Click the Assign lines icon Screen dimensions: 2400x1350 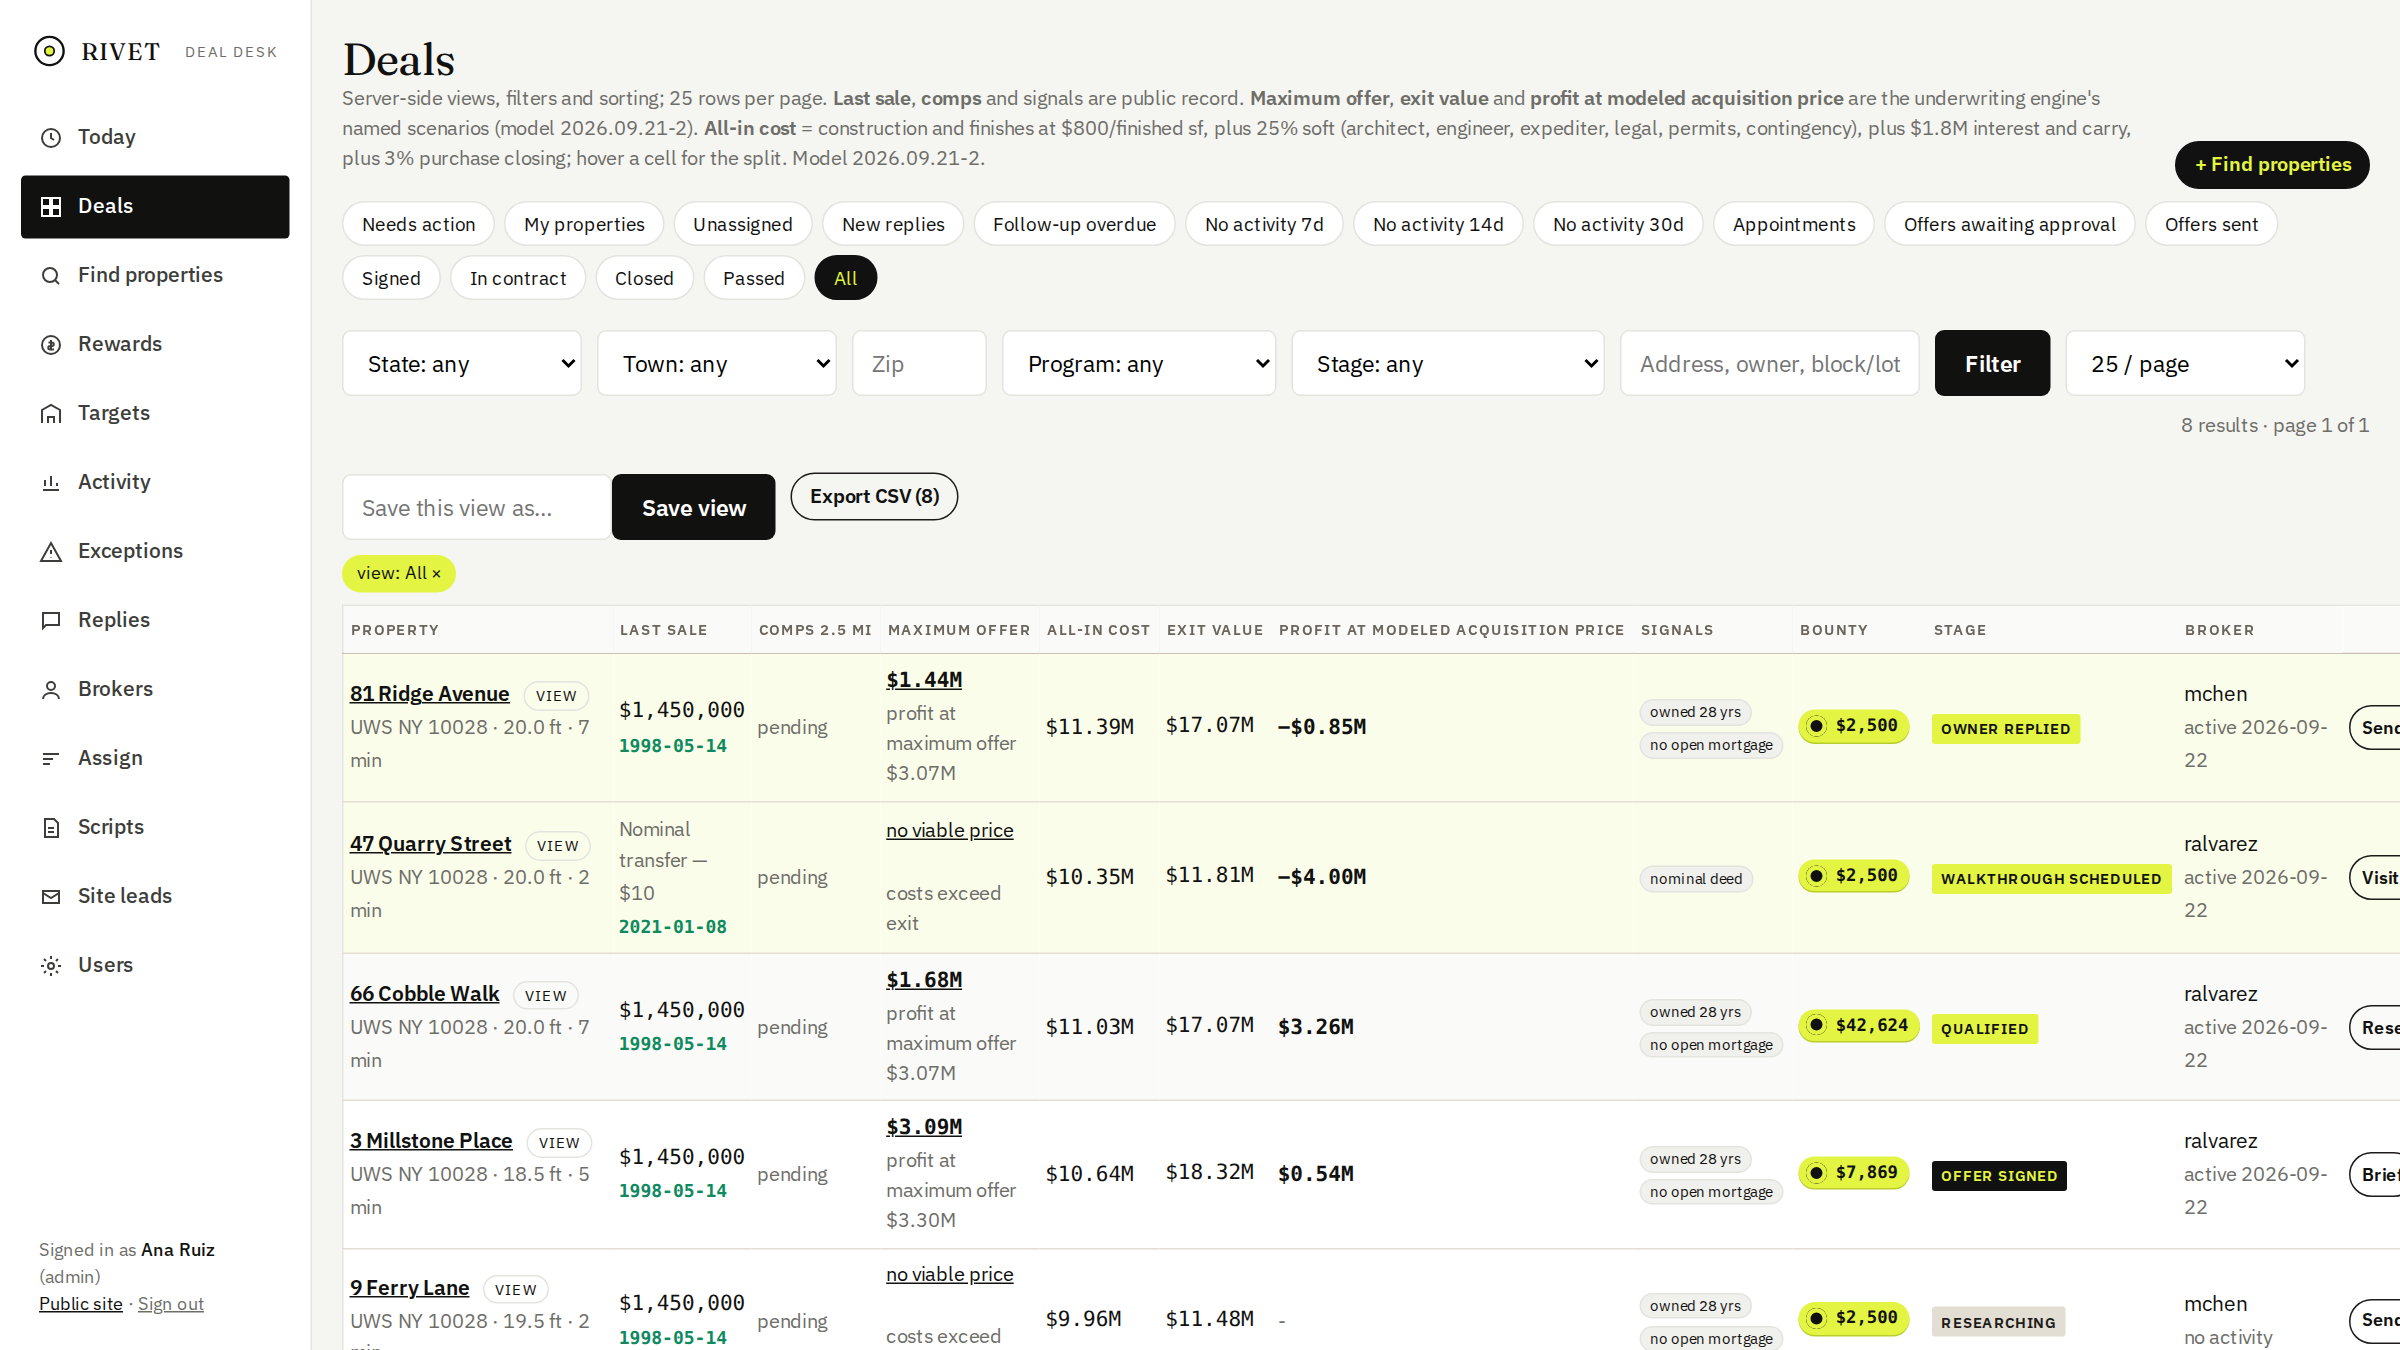click(x=51, y=758)
